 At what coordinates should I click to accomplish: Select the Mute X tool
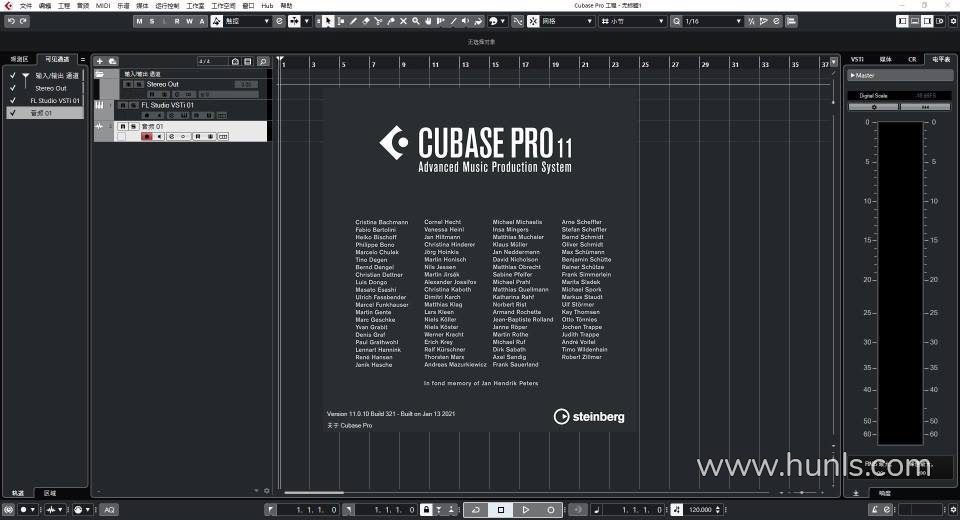[403, 21]
